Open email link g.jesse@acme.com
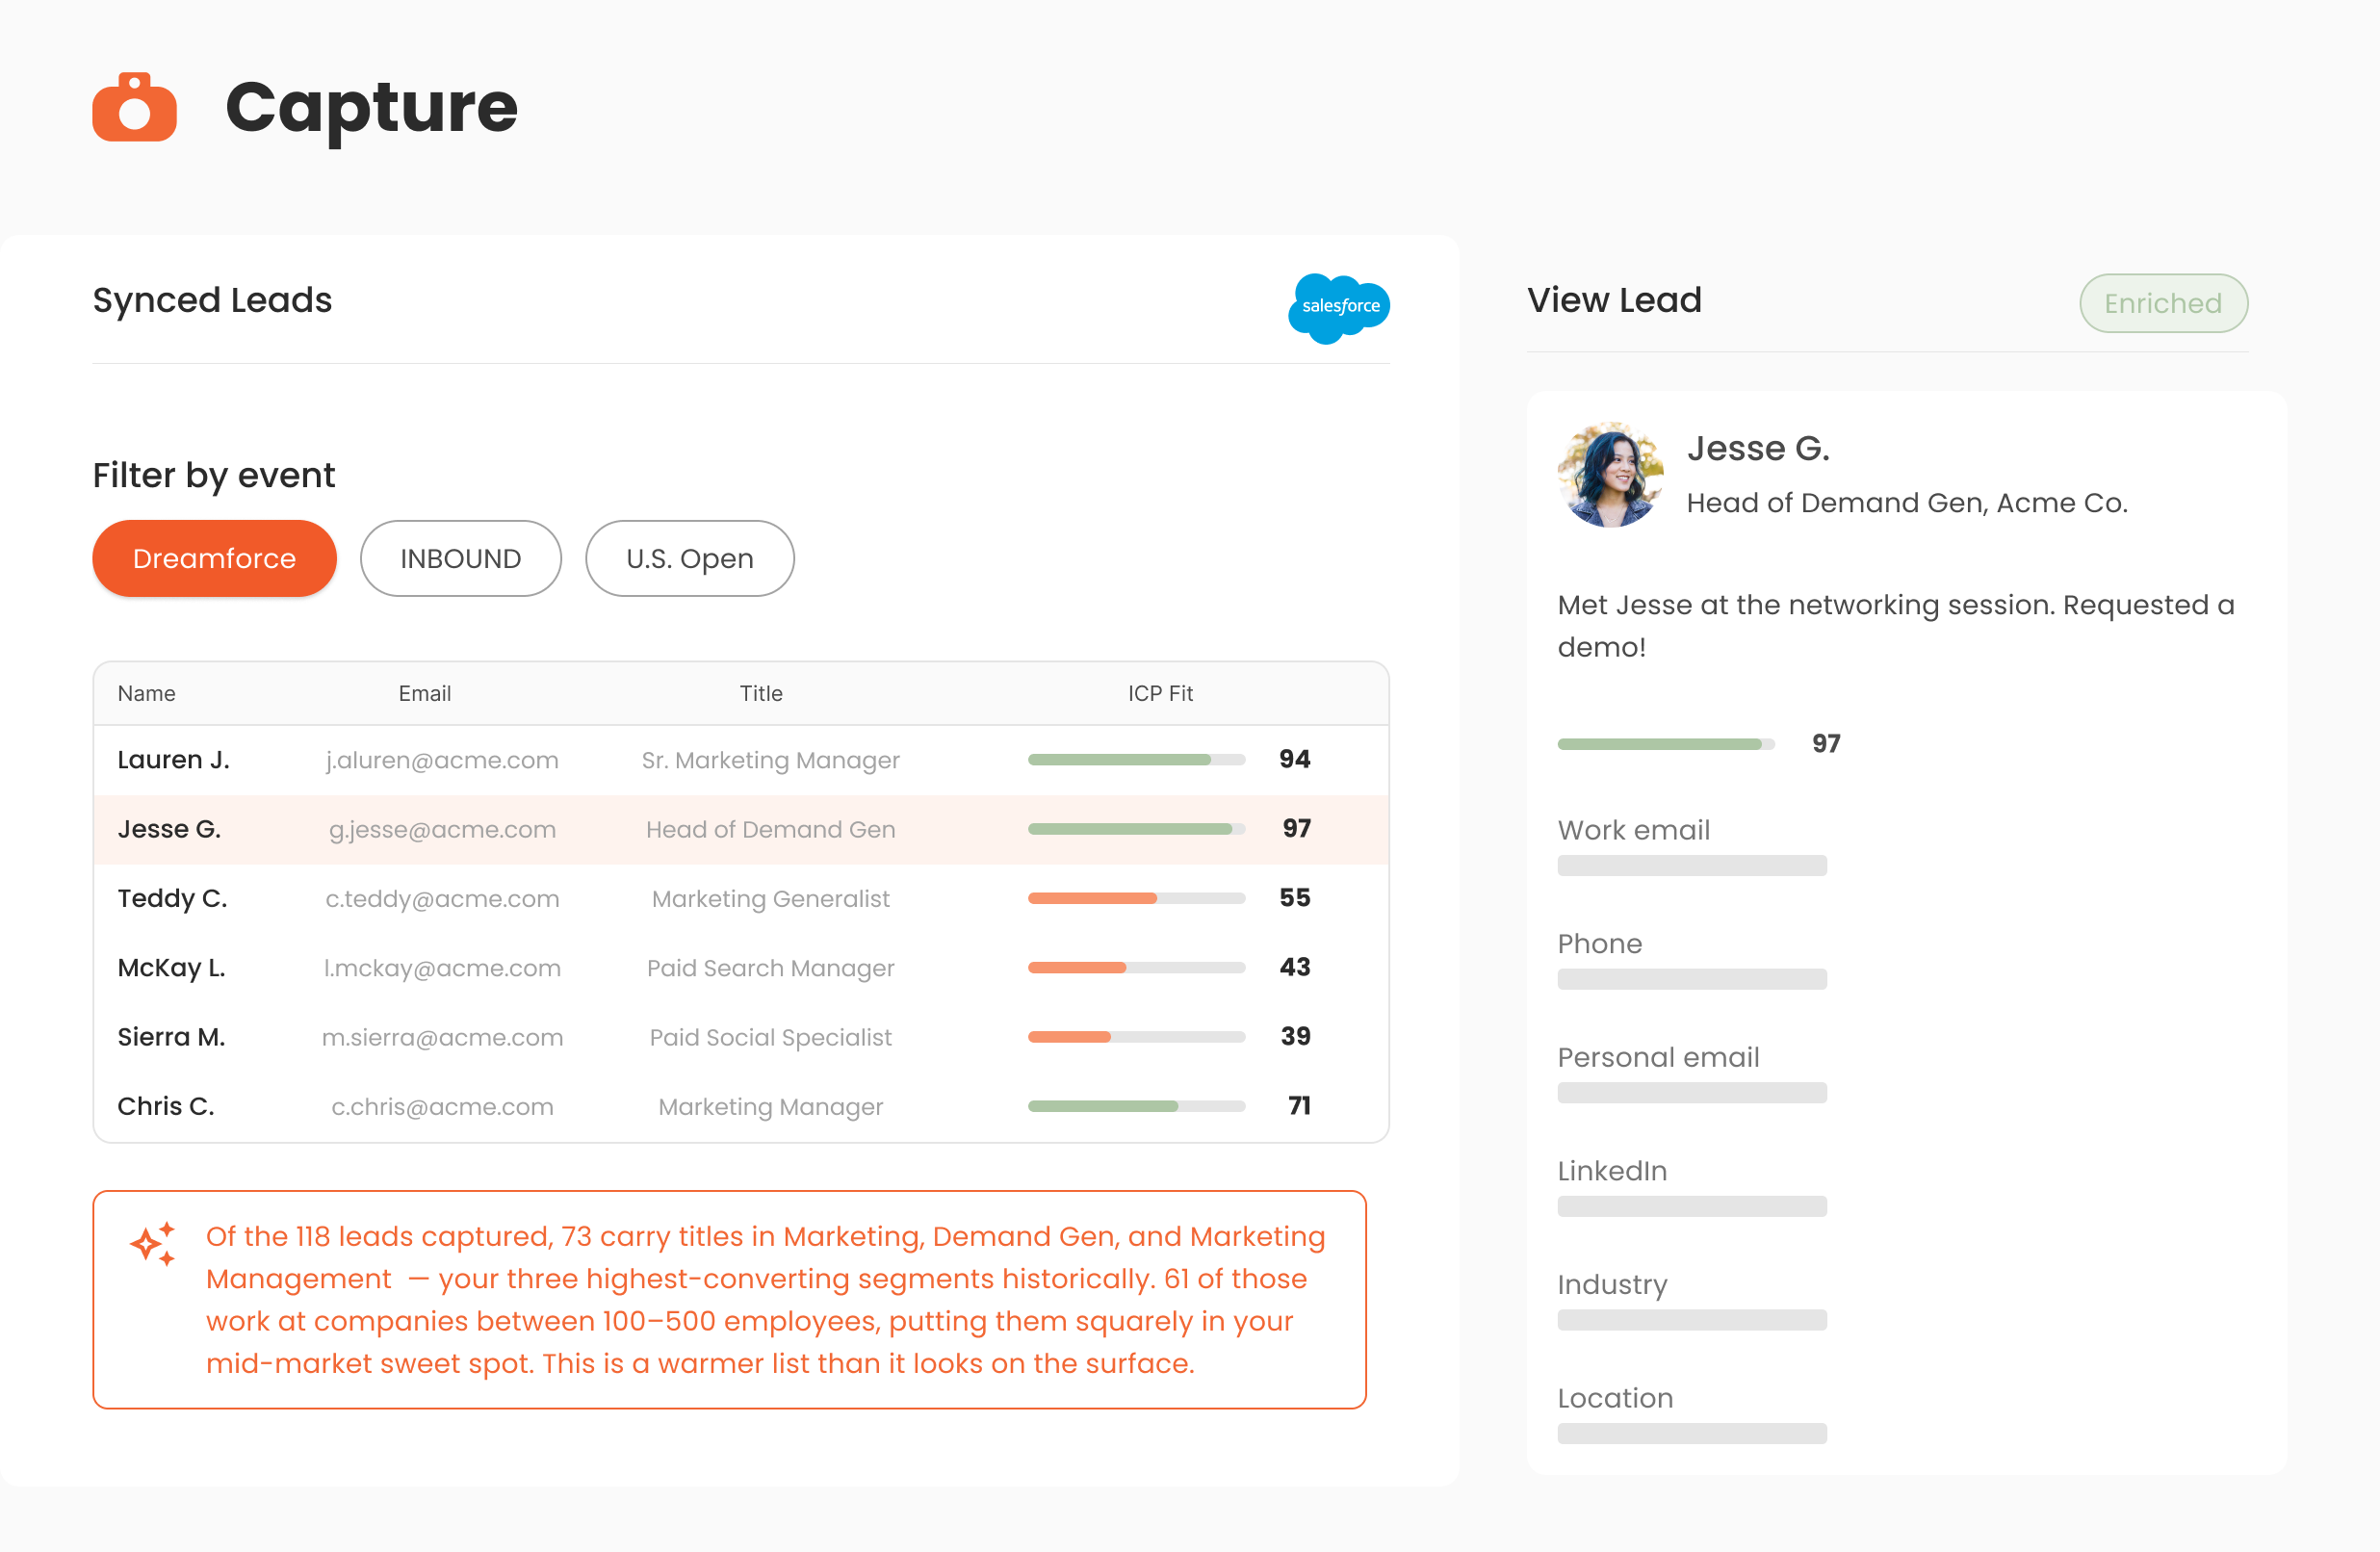This screenshot has height=1552, width=2380. 442,829
